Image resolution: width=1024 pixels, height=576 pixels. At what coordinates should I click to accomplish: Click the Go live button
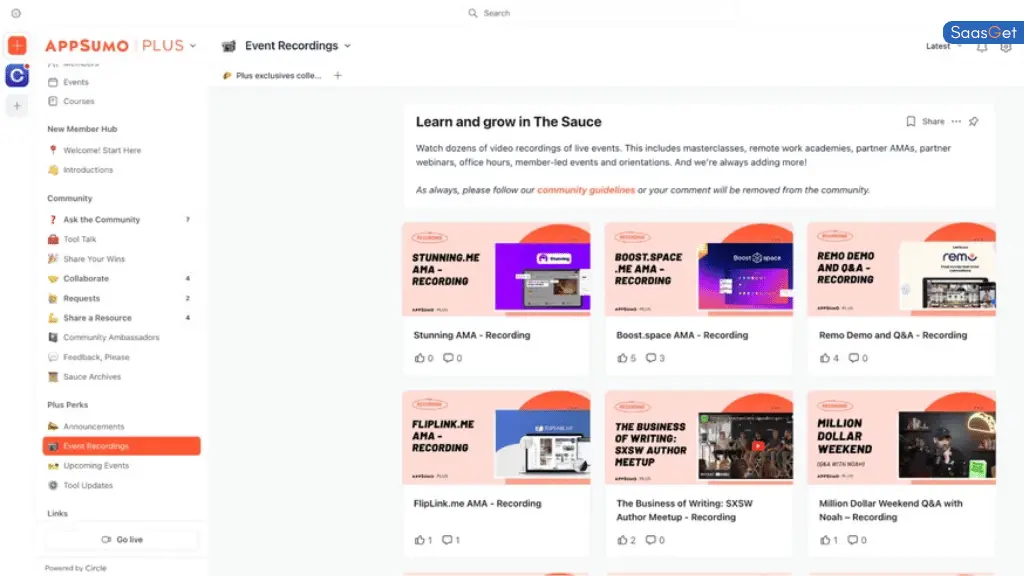coord(121,539)
